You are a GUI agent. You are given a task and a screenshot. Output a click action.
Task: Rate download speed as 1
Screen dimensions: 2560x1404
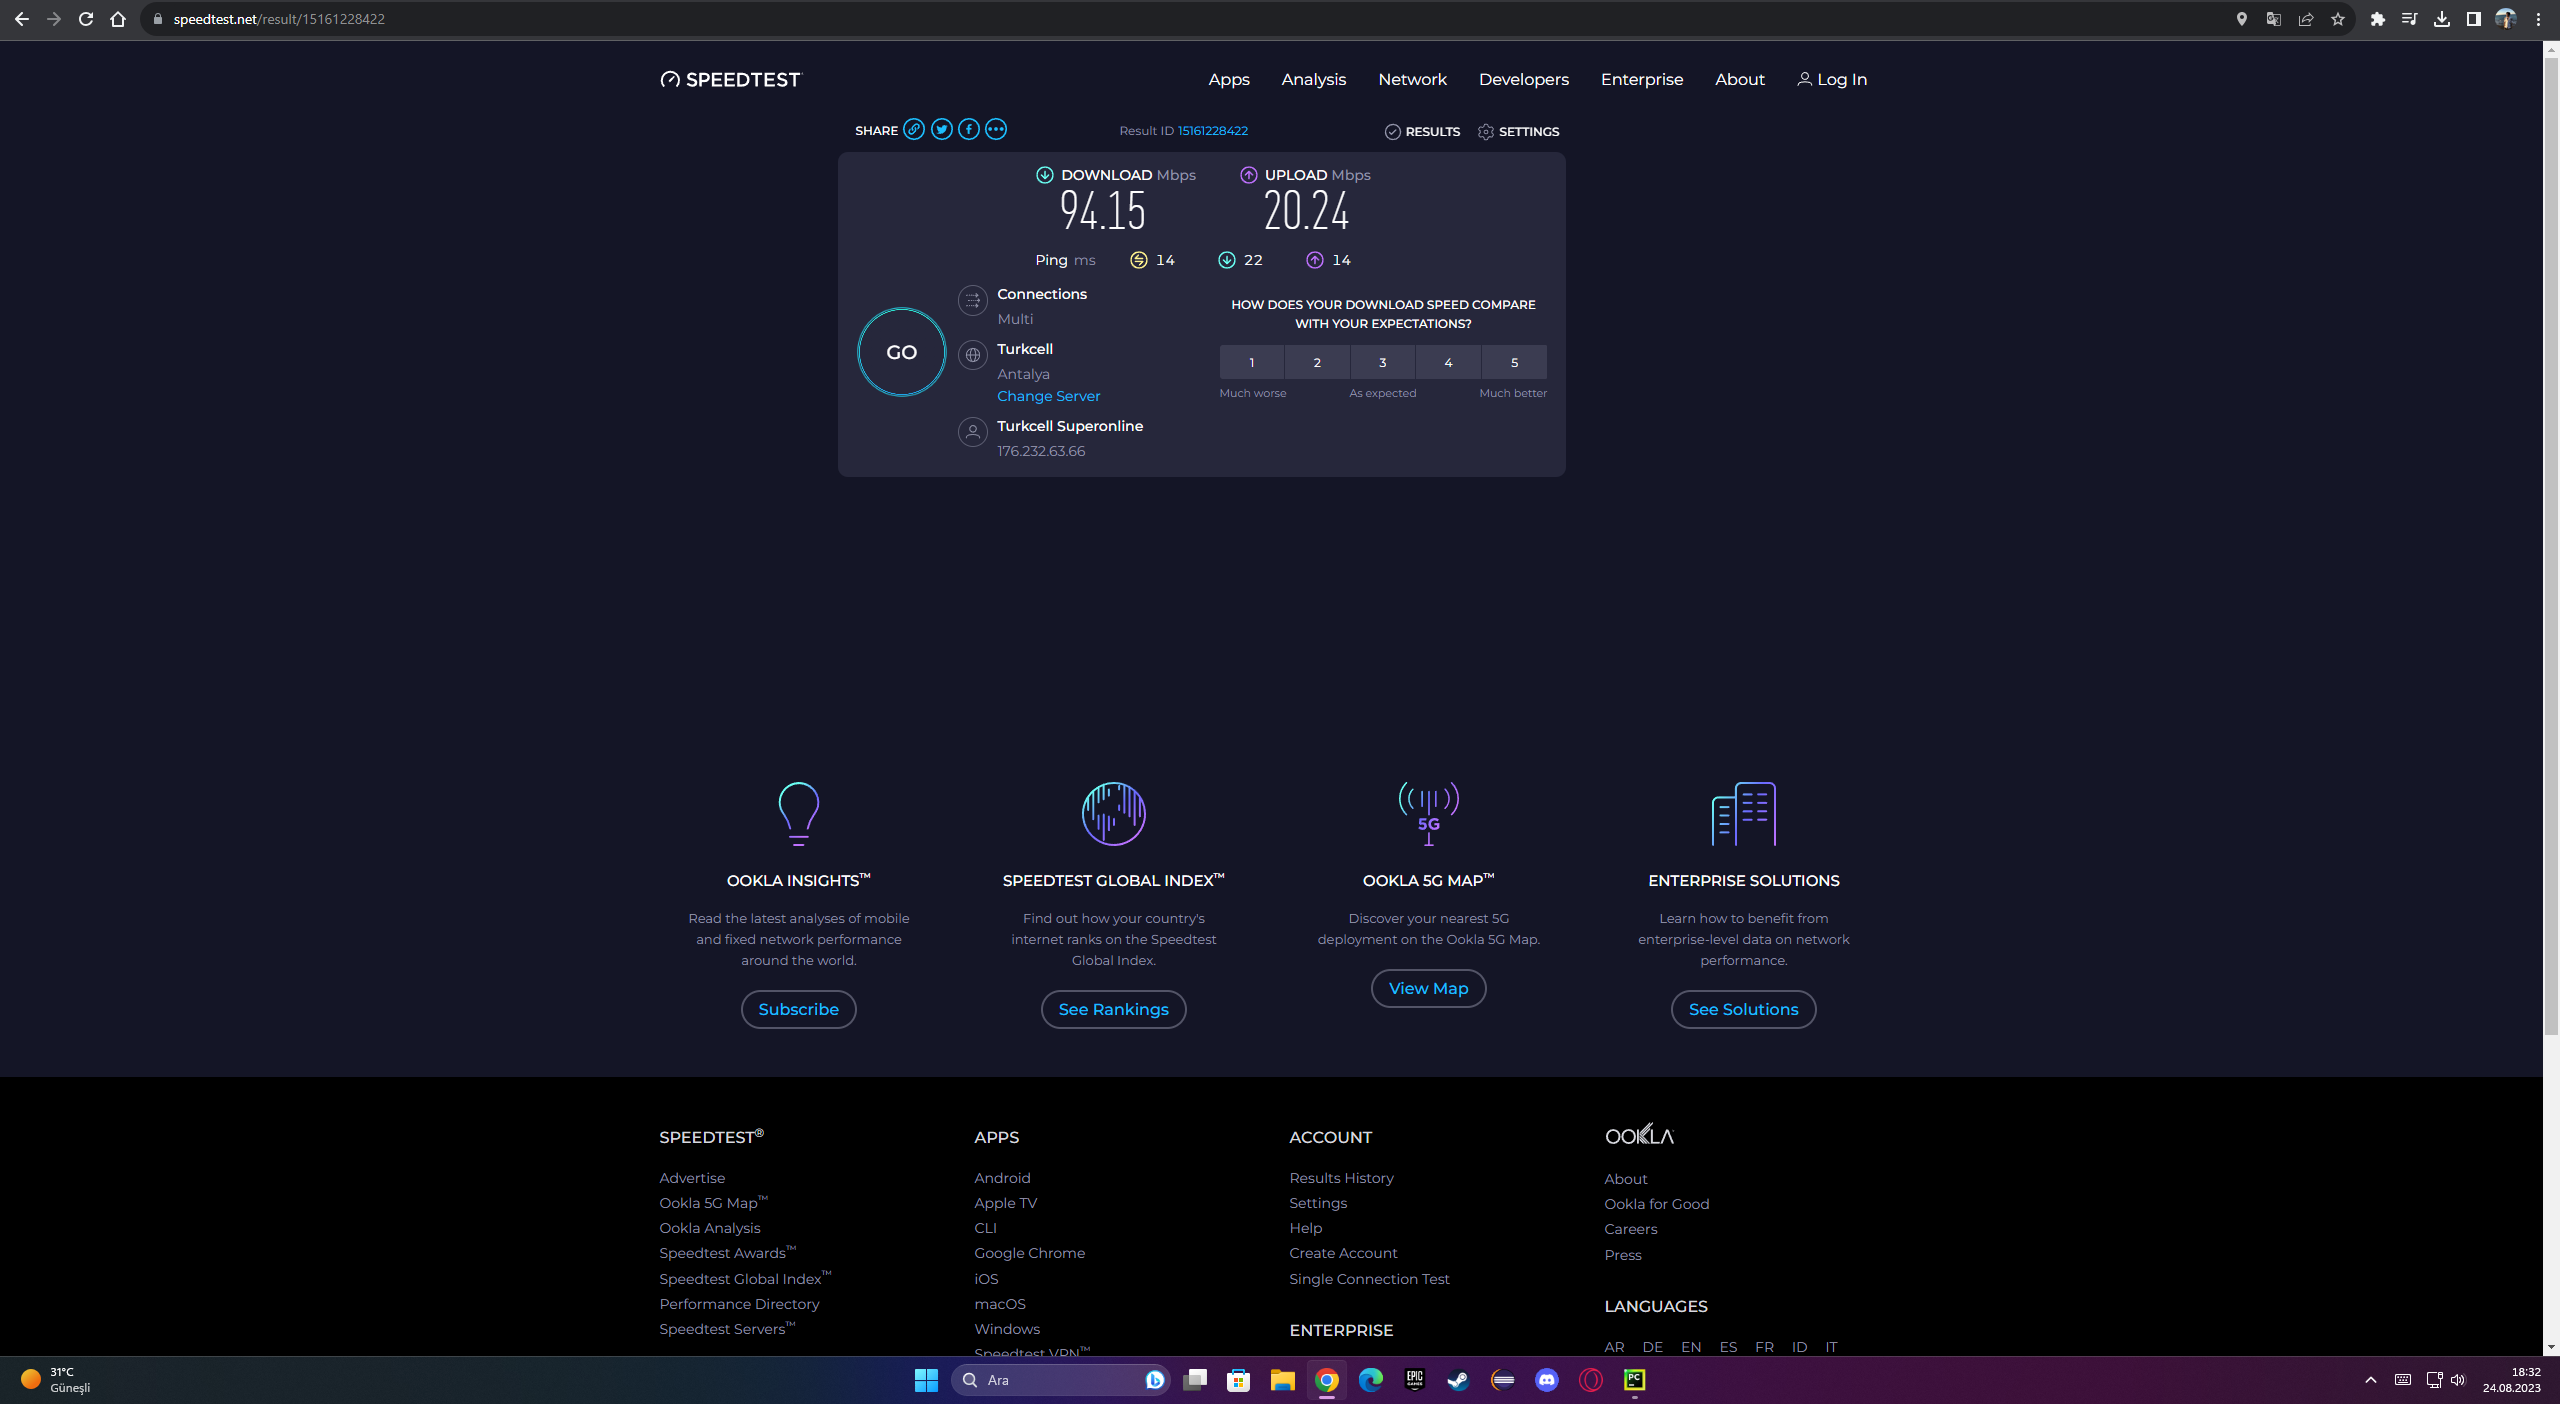tap(1251, 362)
